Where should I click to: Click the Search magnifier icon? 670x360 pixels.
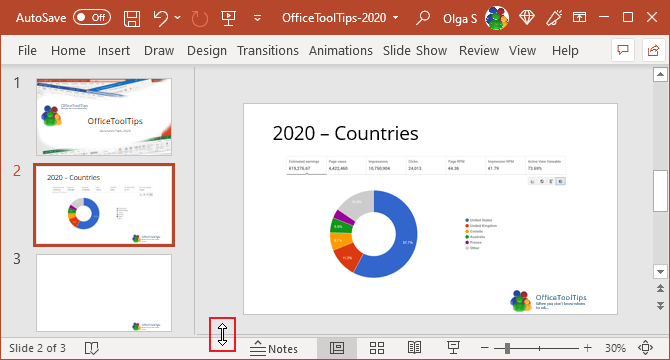[423, 18]
